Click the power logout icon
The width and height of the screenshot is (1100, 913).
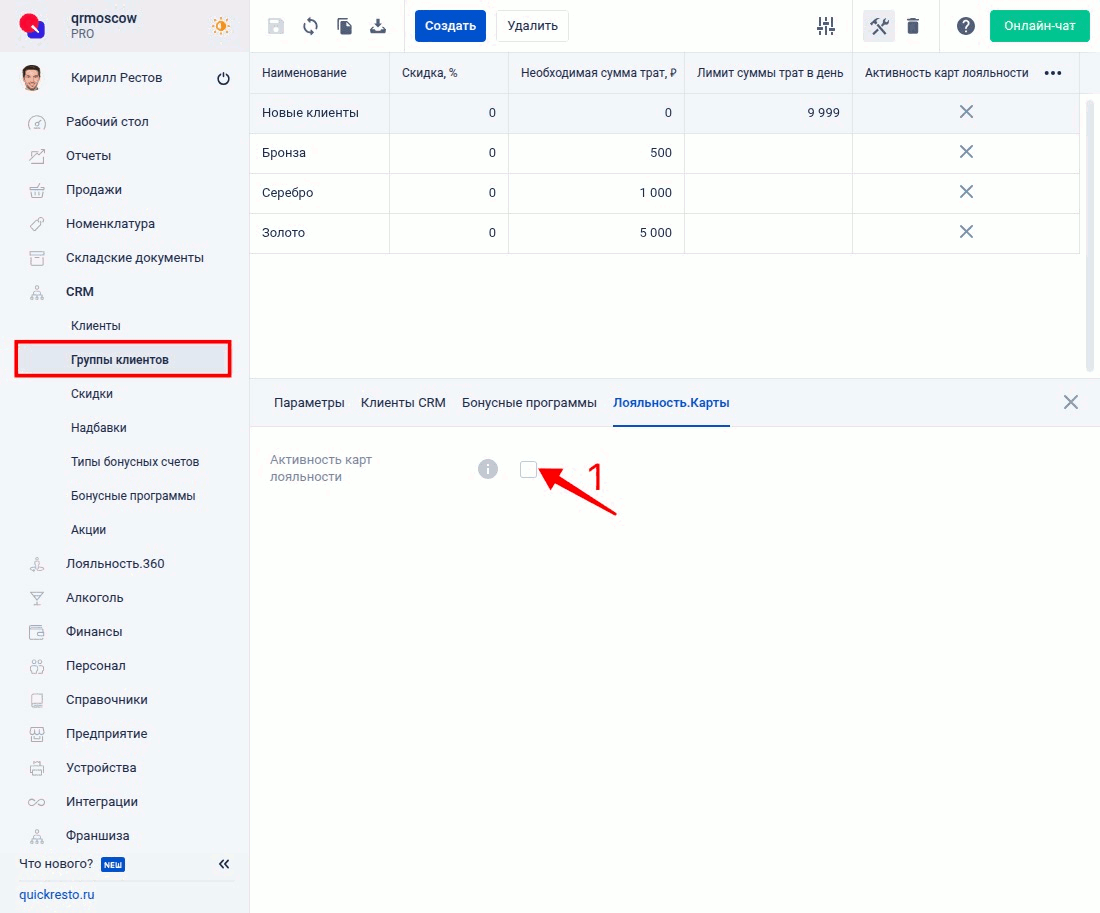click(x=223, y=79)
